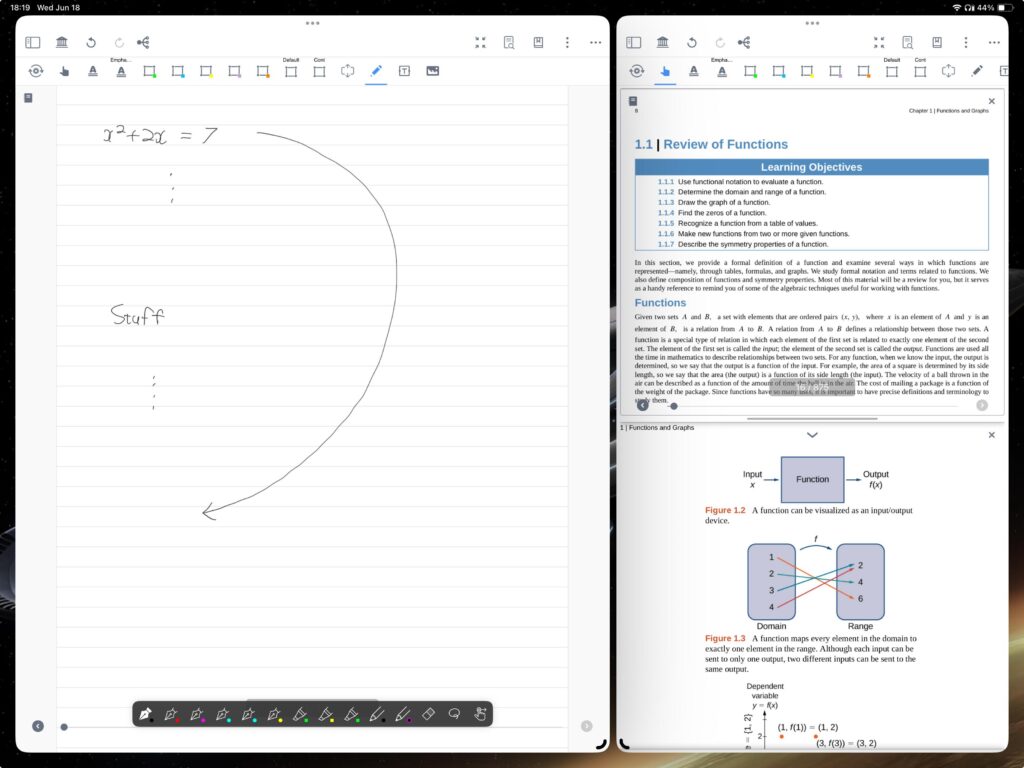Select the blue Pen tool

click(x=375, y=71)
